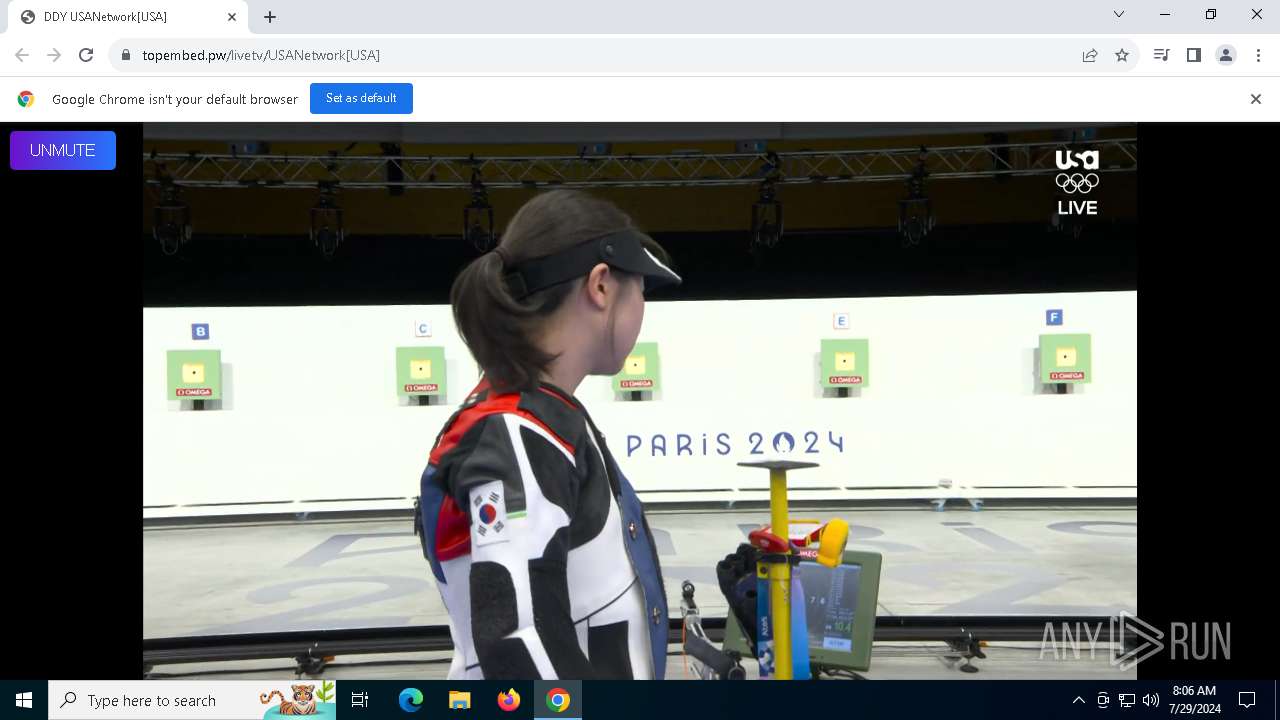The height and width of the screenshot is (720, 1280).
Task: Open a new browser tab
Action: click(x=270, y=17)
